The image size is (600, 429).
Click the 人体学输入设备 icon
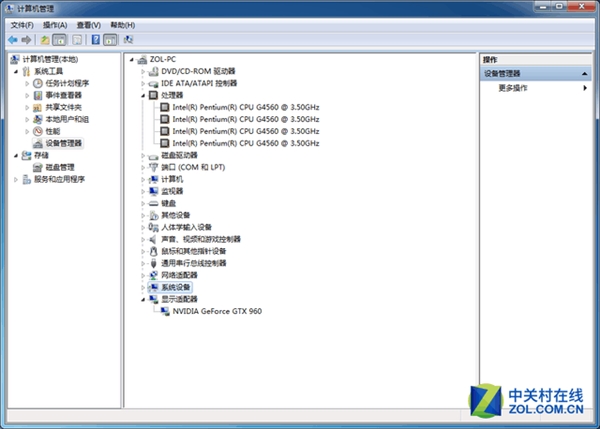coord(153,227)
